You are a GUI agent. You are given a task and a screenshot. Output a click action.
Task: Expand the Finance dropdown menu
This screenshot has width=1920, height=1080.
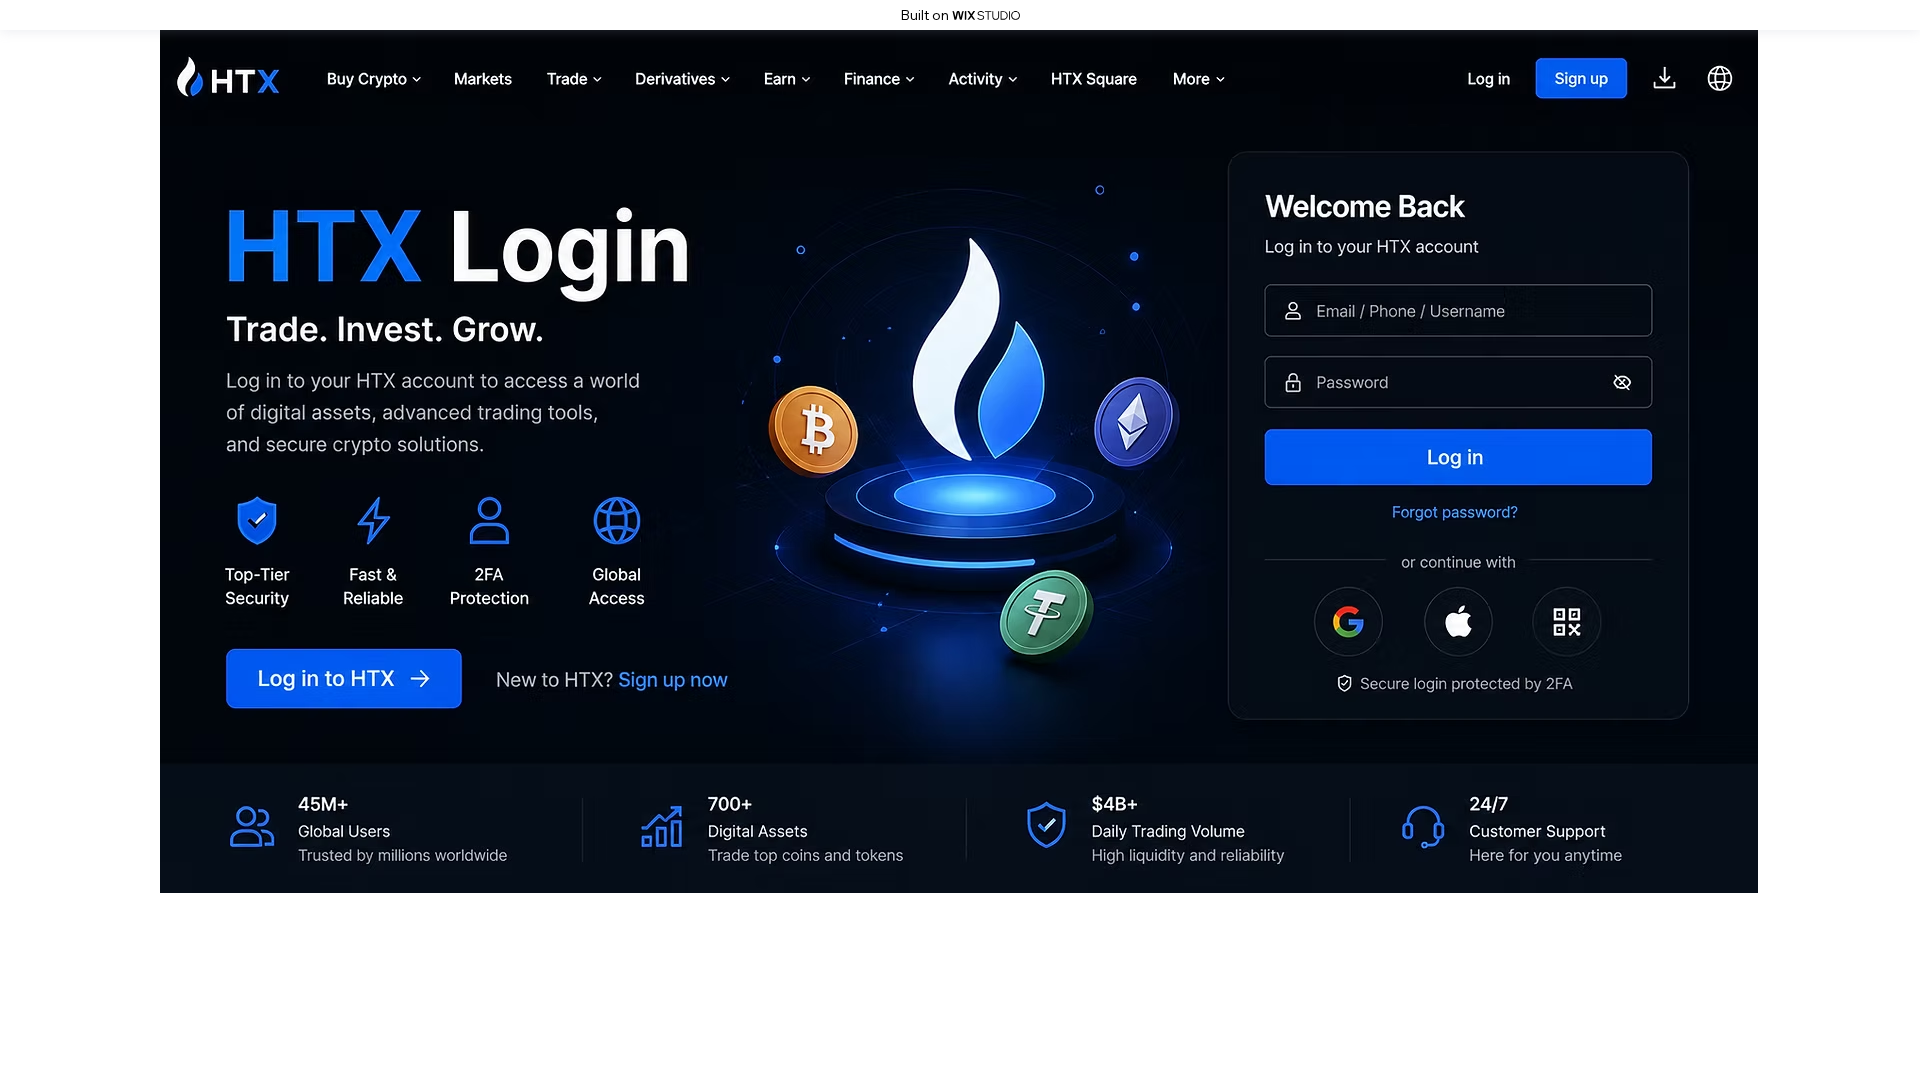[879, 79]
